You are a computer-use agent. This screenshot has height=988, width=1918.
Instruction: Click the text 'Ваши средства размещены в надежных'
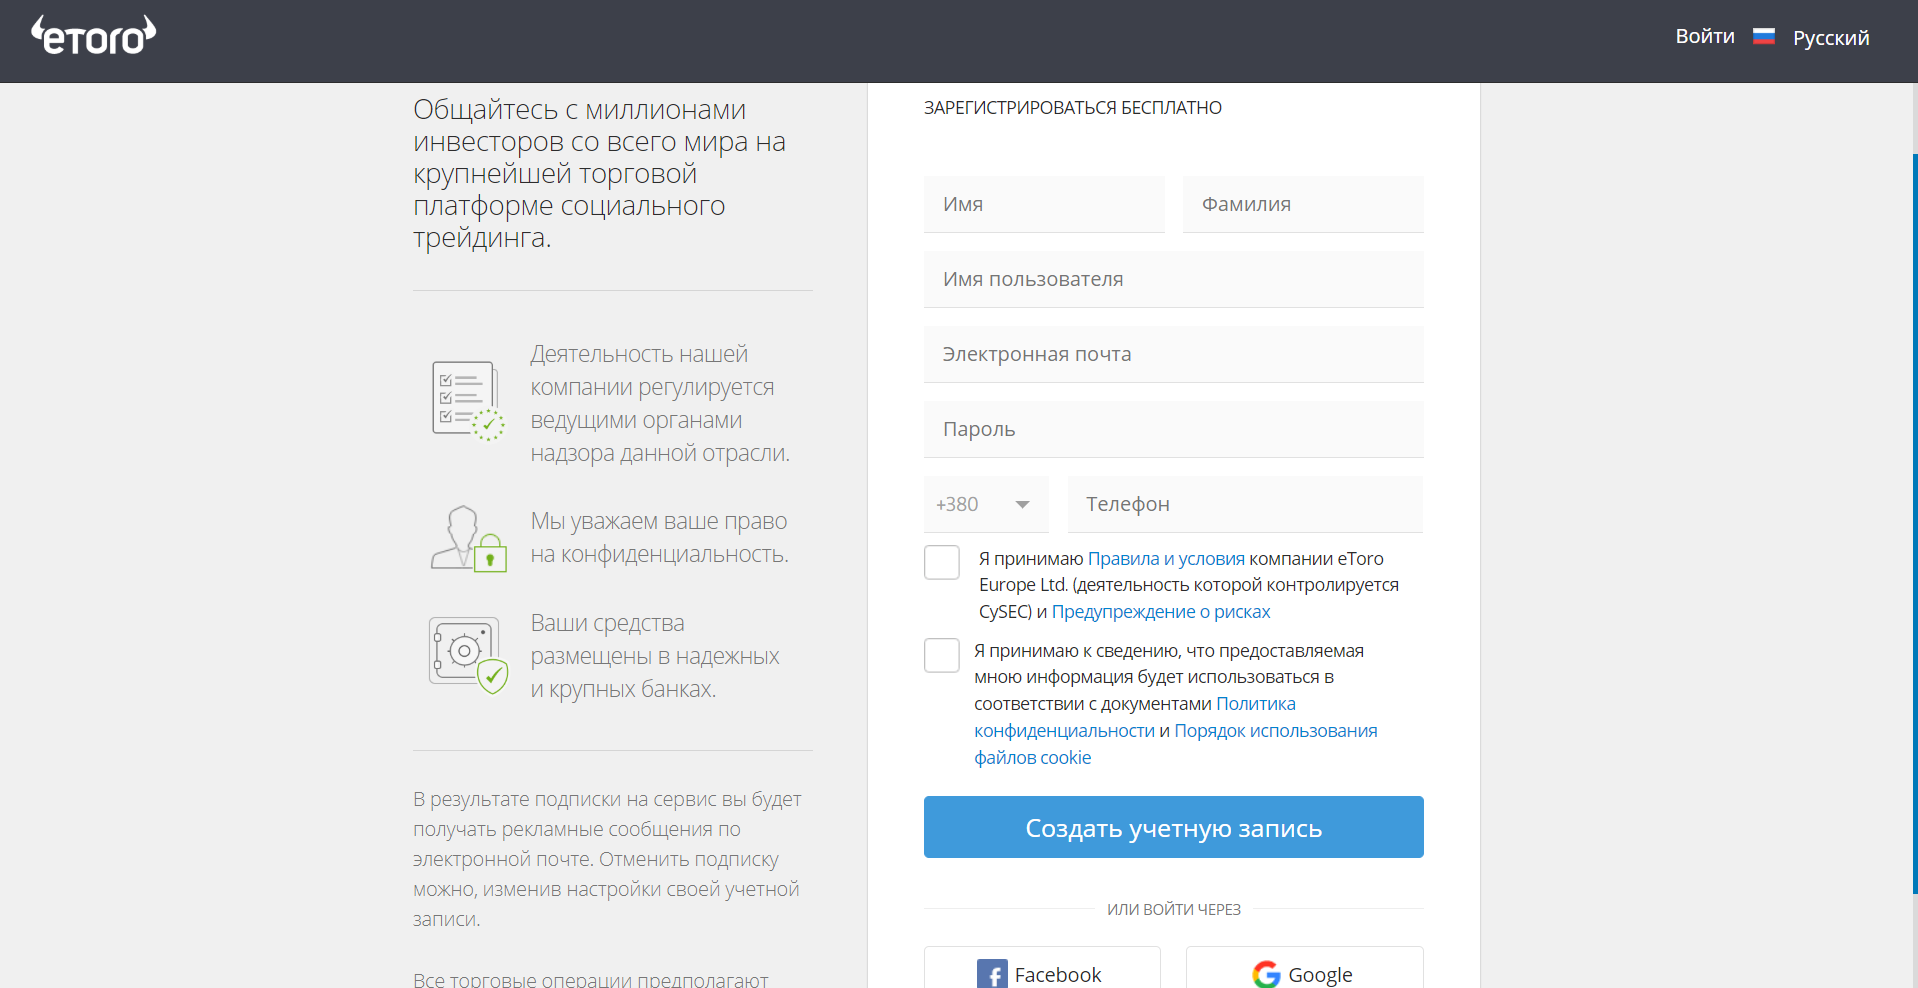point(654,639)
